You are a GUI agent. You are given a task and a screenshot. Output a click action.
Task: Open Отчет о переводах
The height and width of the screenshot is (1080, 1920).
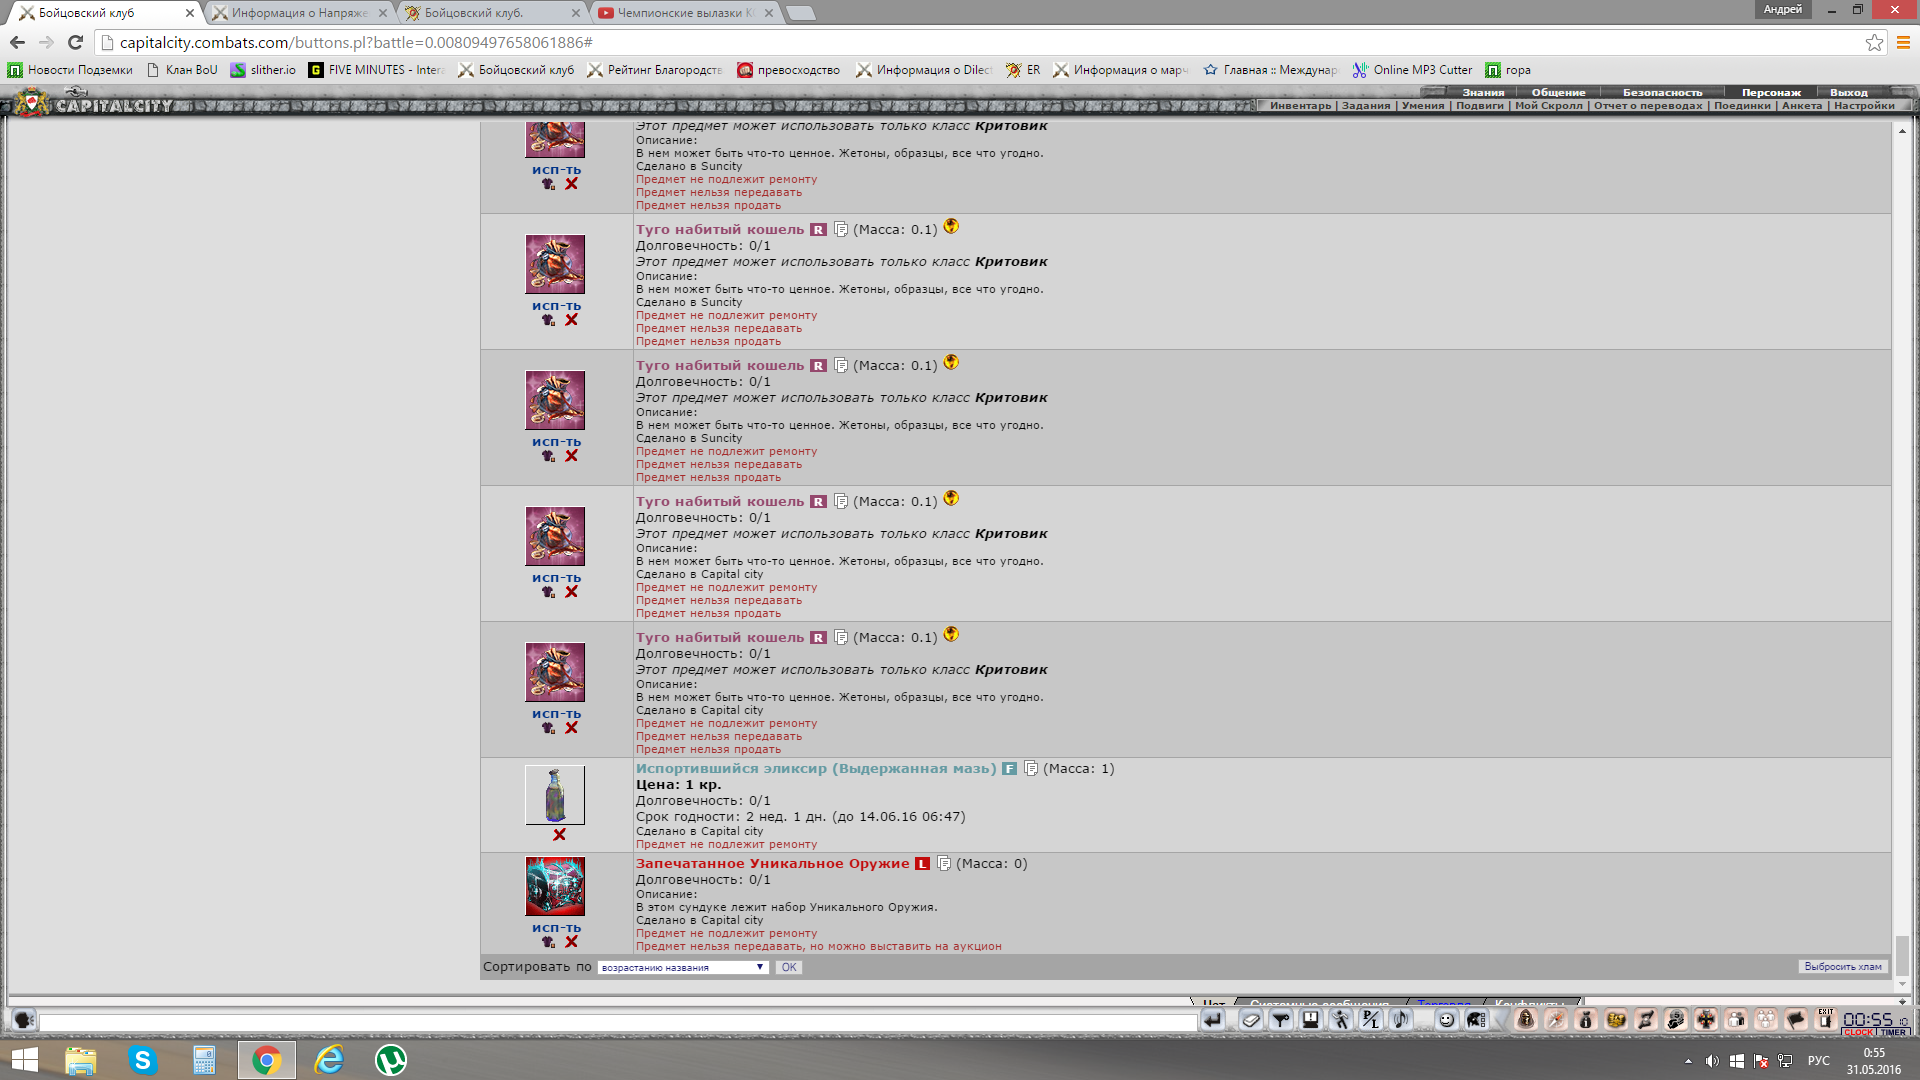tap(1648, 106)
